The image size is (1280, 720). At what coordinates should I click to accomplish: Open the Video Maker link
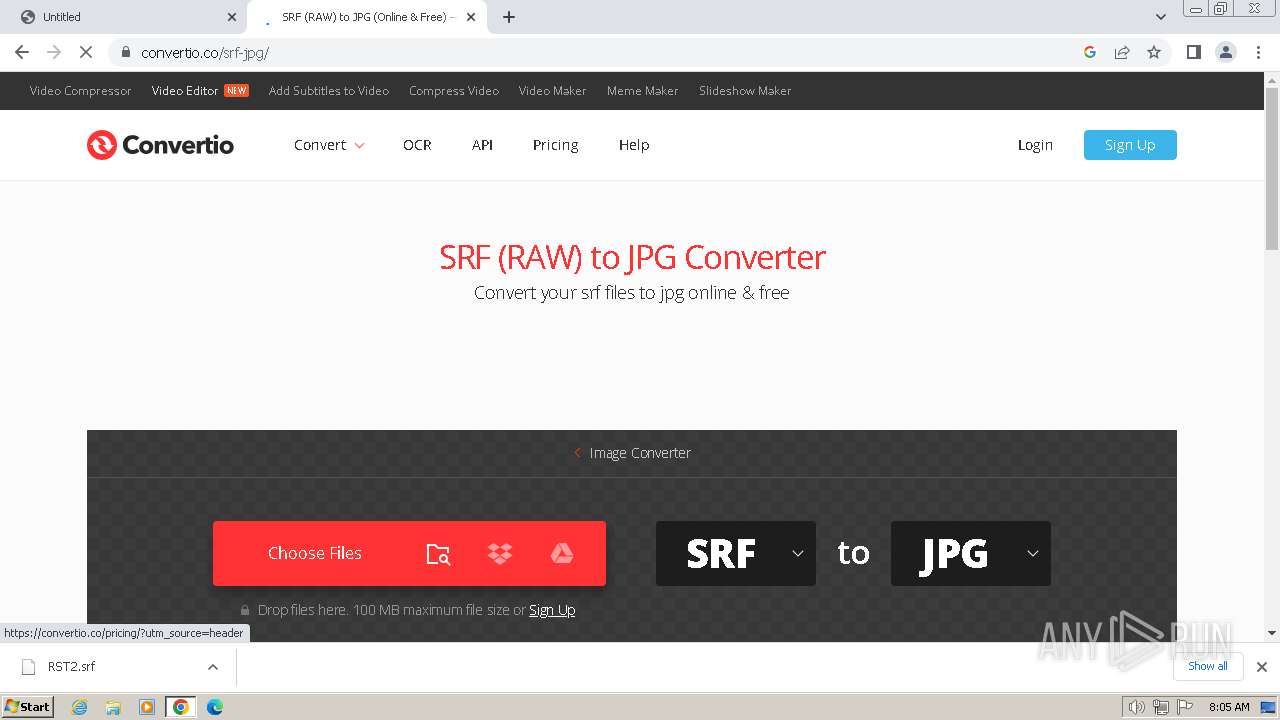pyautogui.click(x=553, y=91)
